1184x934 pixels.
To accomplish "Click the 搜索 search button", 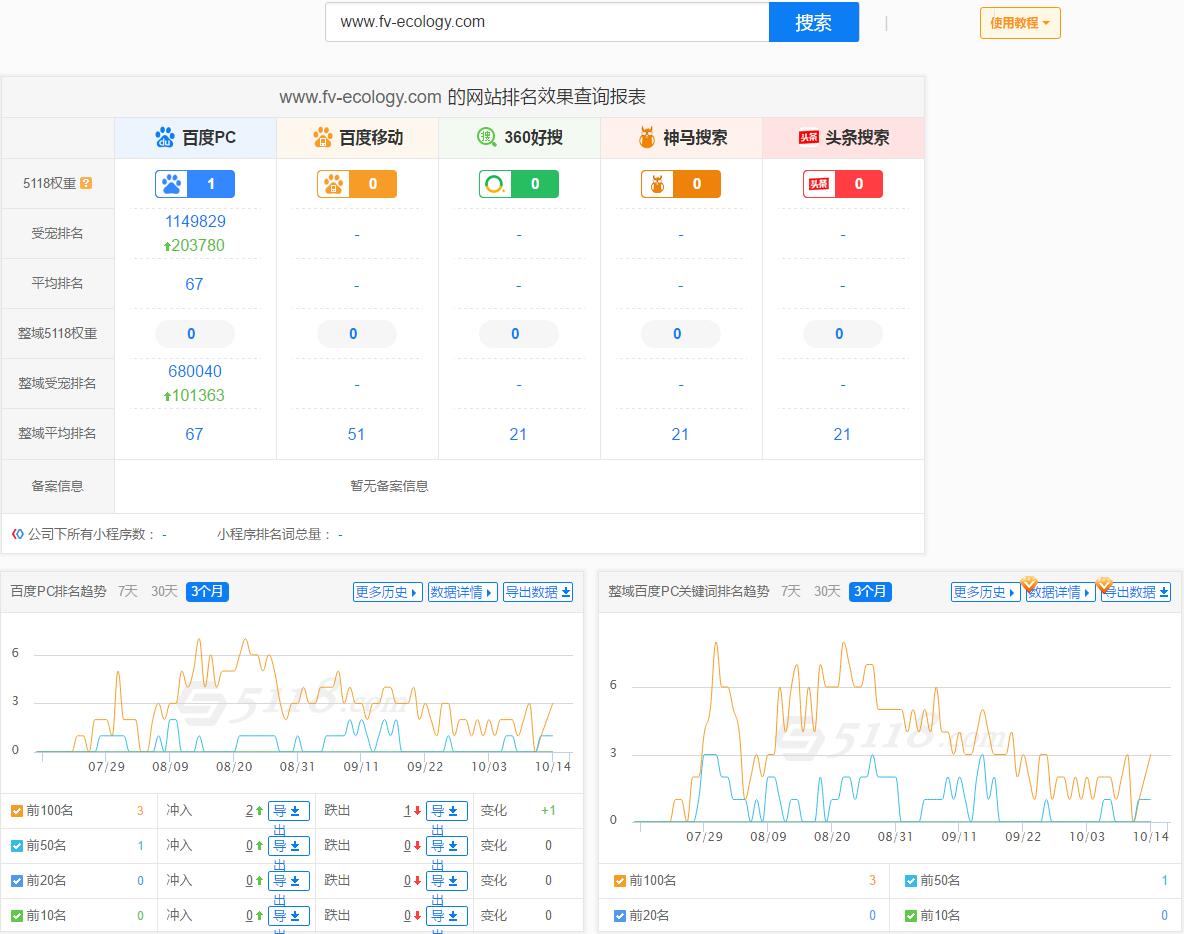I will (813, 21).
